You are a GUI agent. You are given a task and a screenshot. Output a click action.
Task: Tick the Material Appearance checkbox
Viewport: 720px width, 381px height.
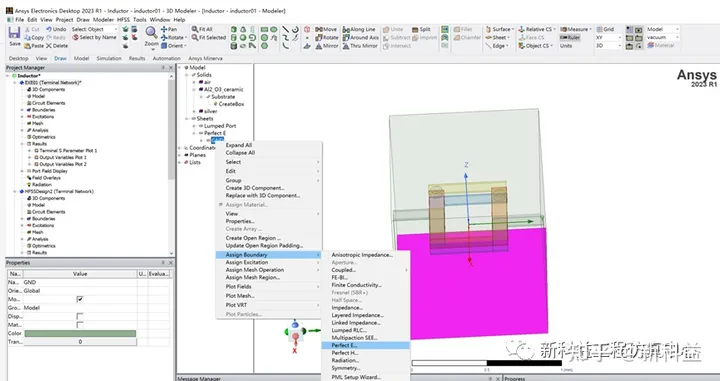pyautogui.click(x=80, y=325)
